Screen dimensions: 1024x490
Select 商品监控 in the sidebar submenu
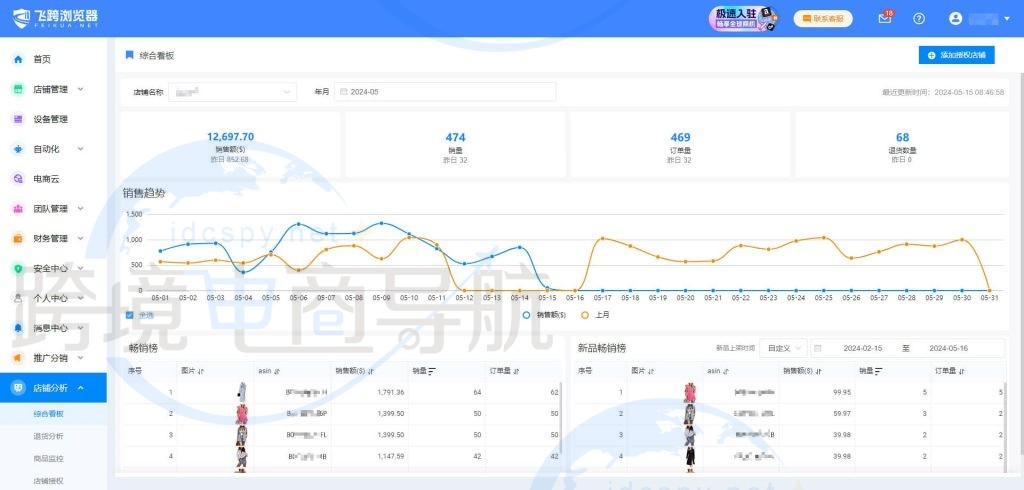[48, 458]
